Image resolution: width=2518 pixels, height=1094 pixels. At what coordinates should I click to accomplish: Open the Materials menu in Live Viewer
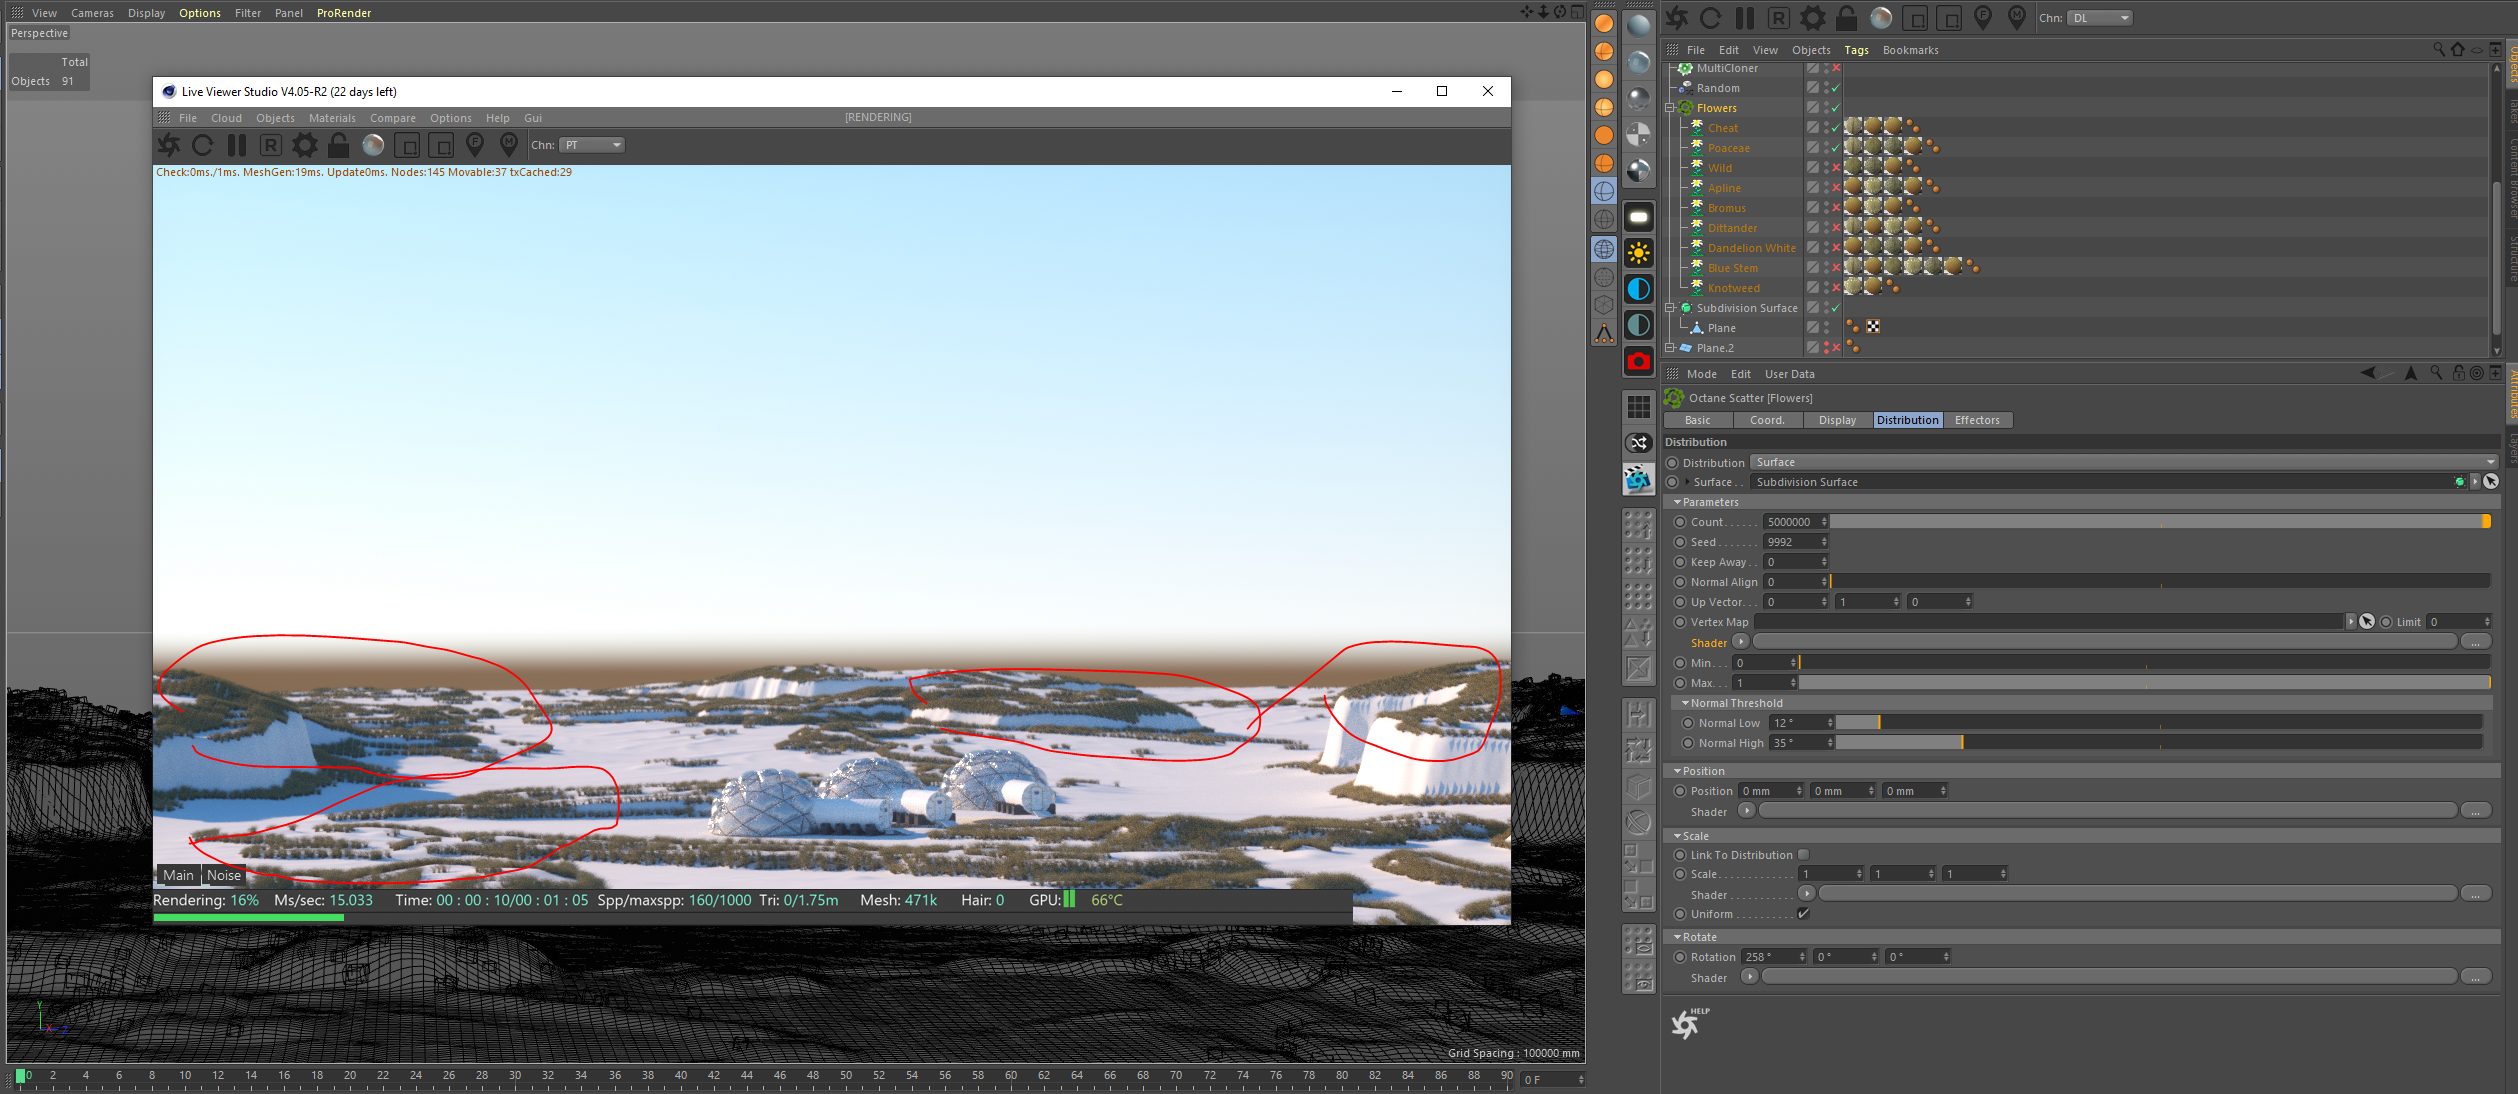coord(332,118)
